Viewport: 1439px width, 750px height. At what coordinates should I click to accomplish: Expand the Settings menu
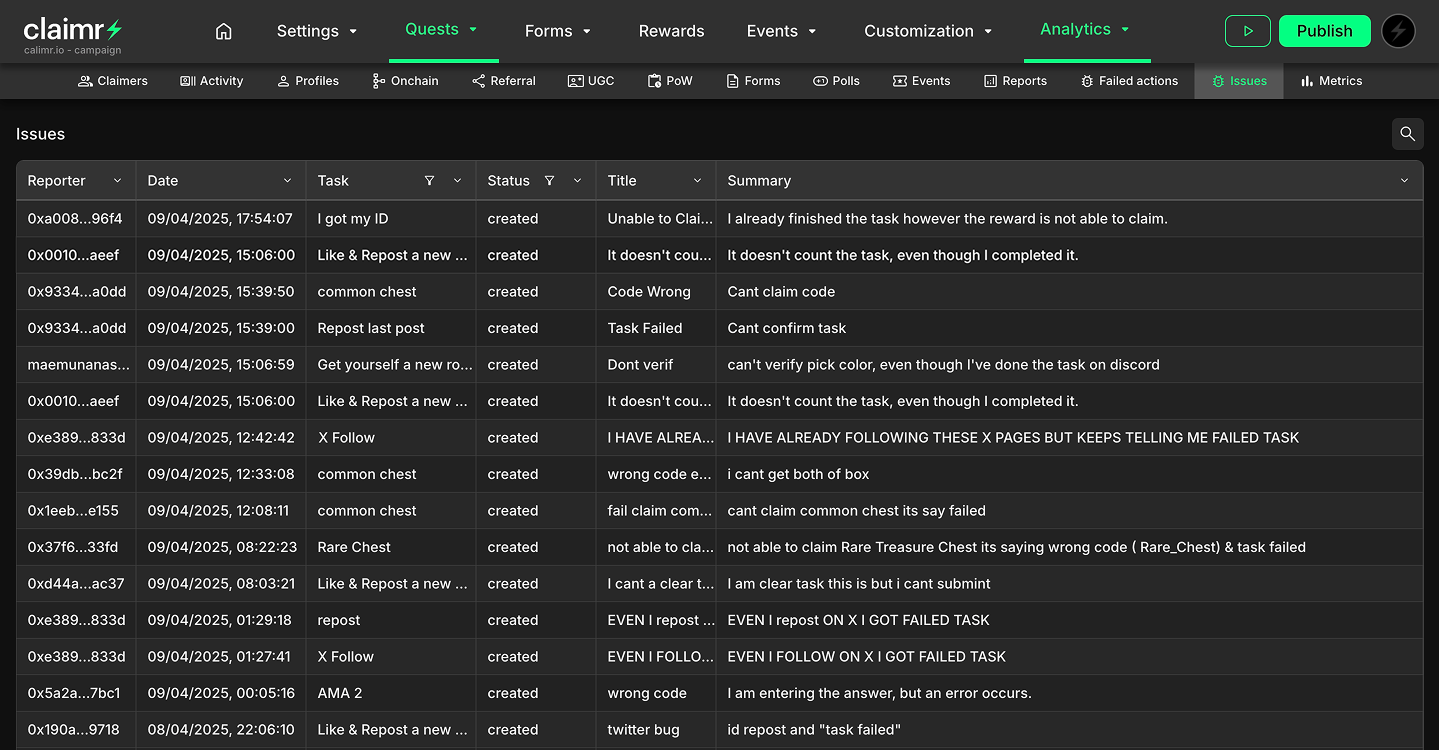[x=317, y=31]
